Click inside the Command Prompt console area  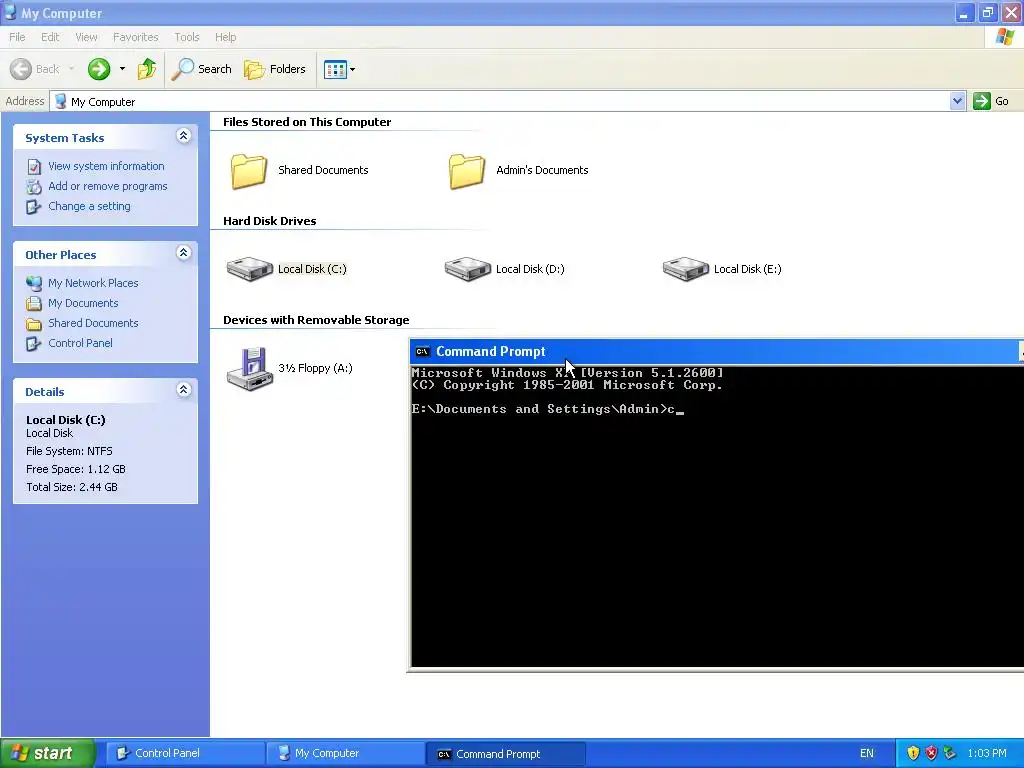coord(717,516)
